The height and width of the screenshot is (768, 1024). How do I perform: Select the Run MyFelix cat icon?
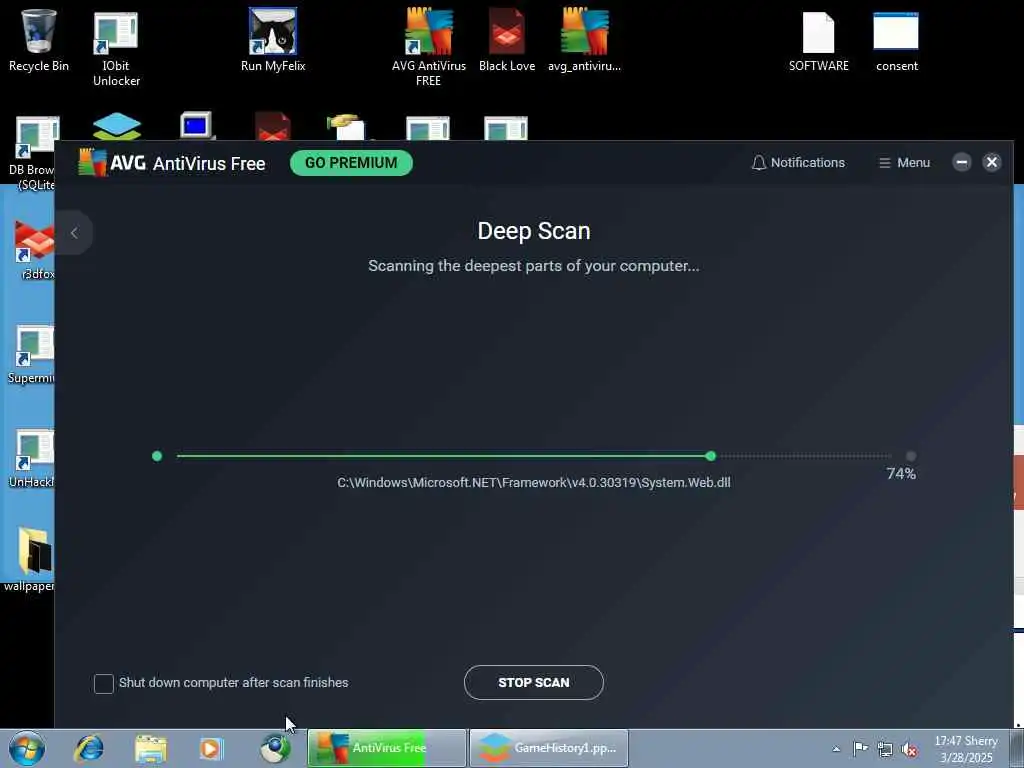tap(273, 40)
